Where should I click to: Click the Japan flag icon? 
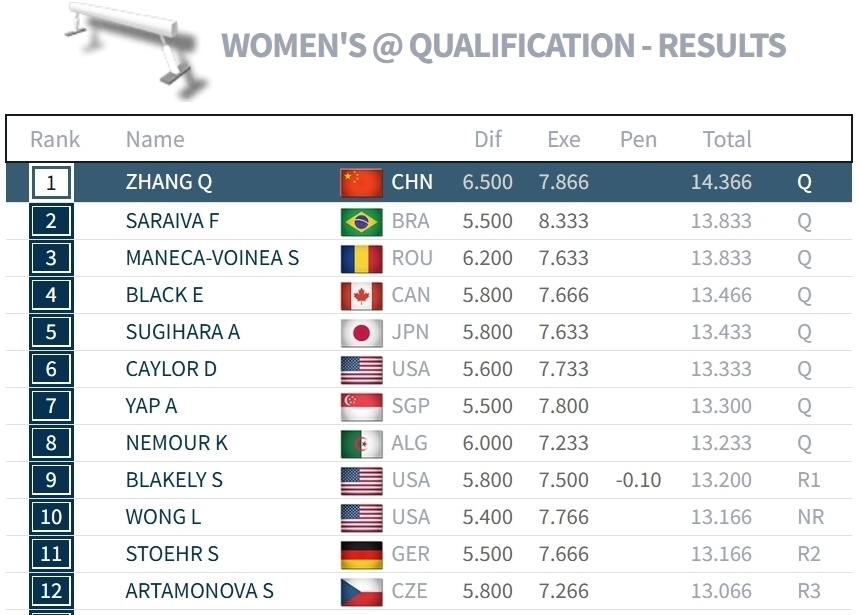click(361, 332)
